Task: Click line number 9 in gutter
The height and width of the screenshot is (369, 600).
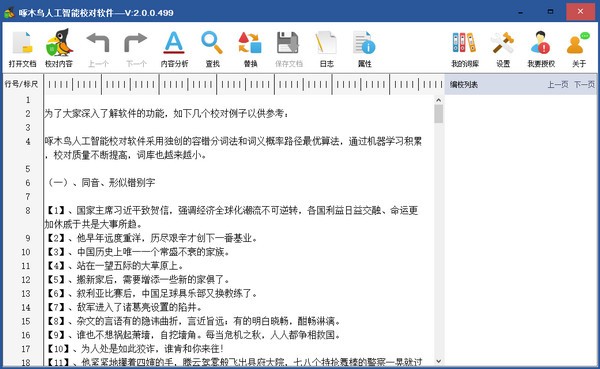Action: (x=28, y=238)
